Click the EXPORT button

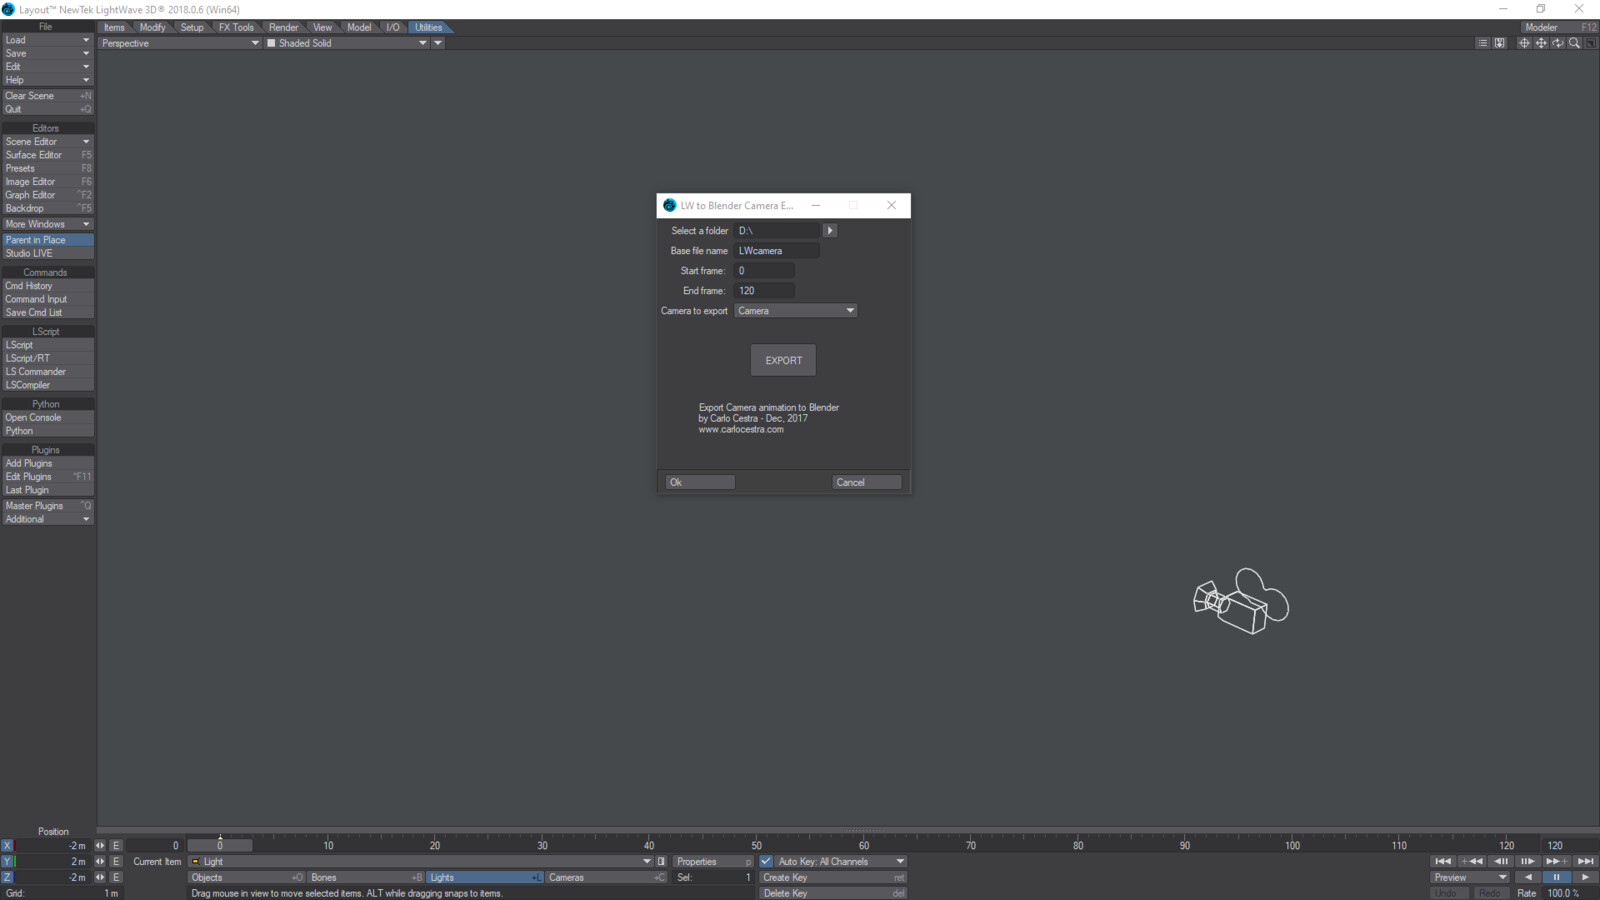click(x=783, y=360)
